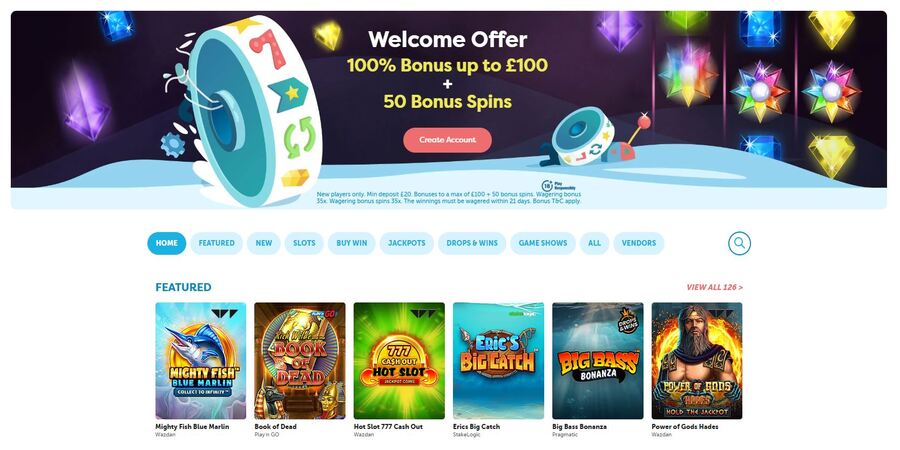Screen dimensions: 900x450
Task: Click the Create Account button
Action: click(x=447, y=140)
